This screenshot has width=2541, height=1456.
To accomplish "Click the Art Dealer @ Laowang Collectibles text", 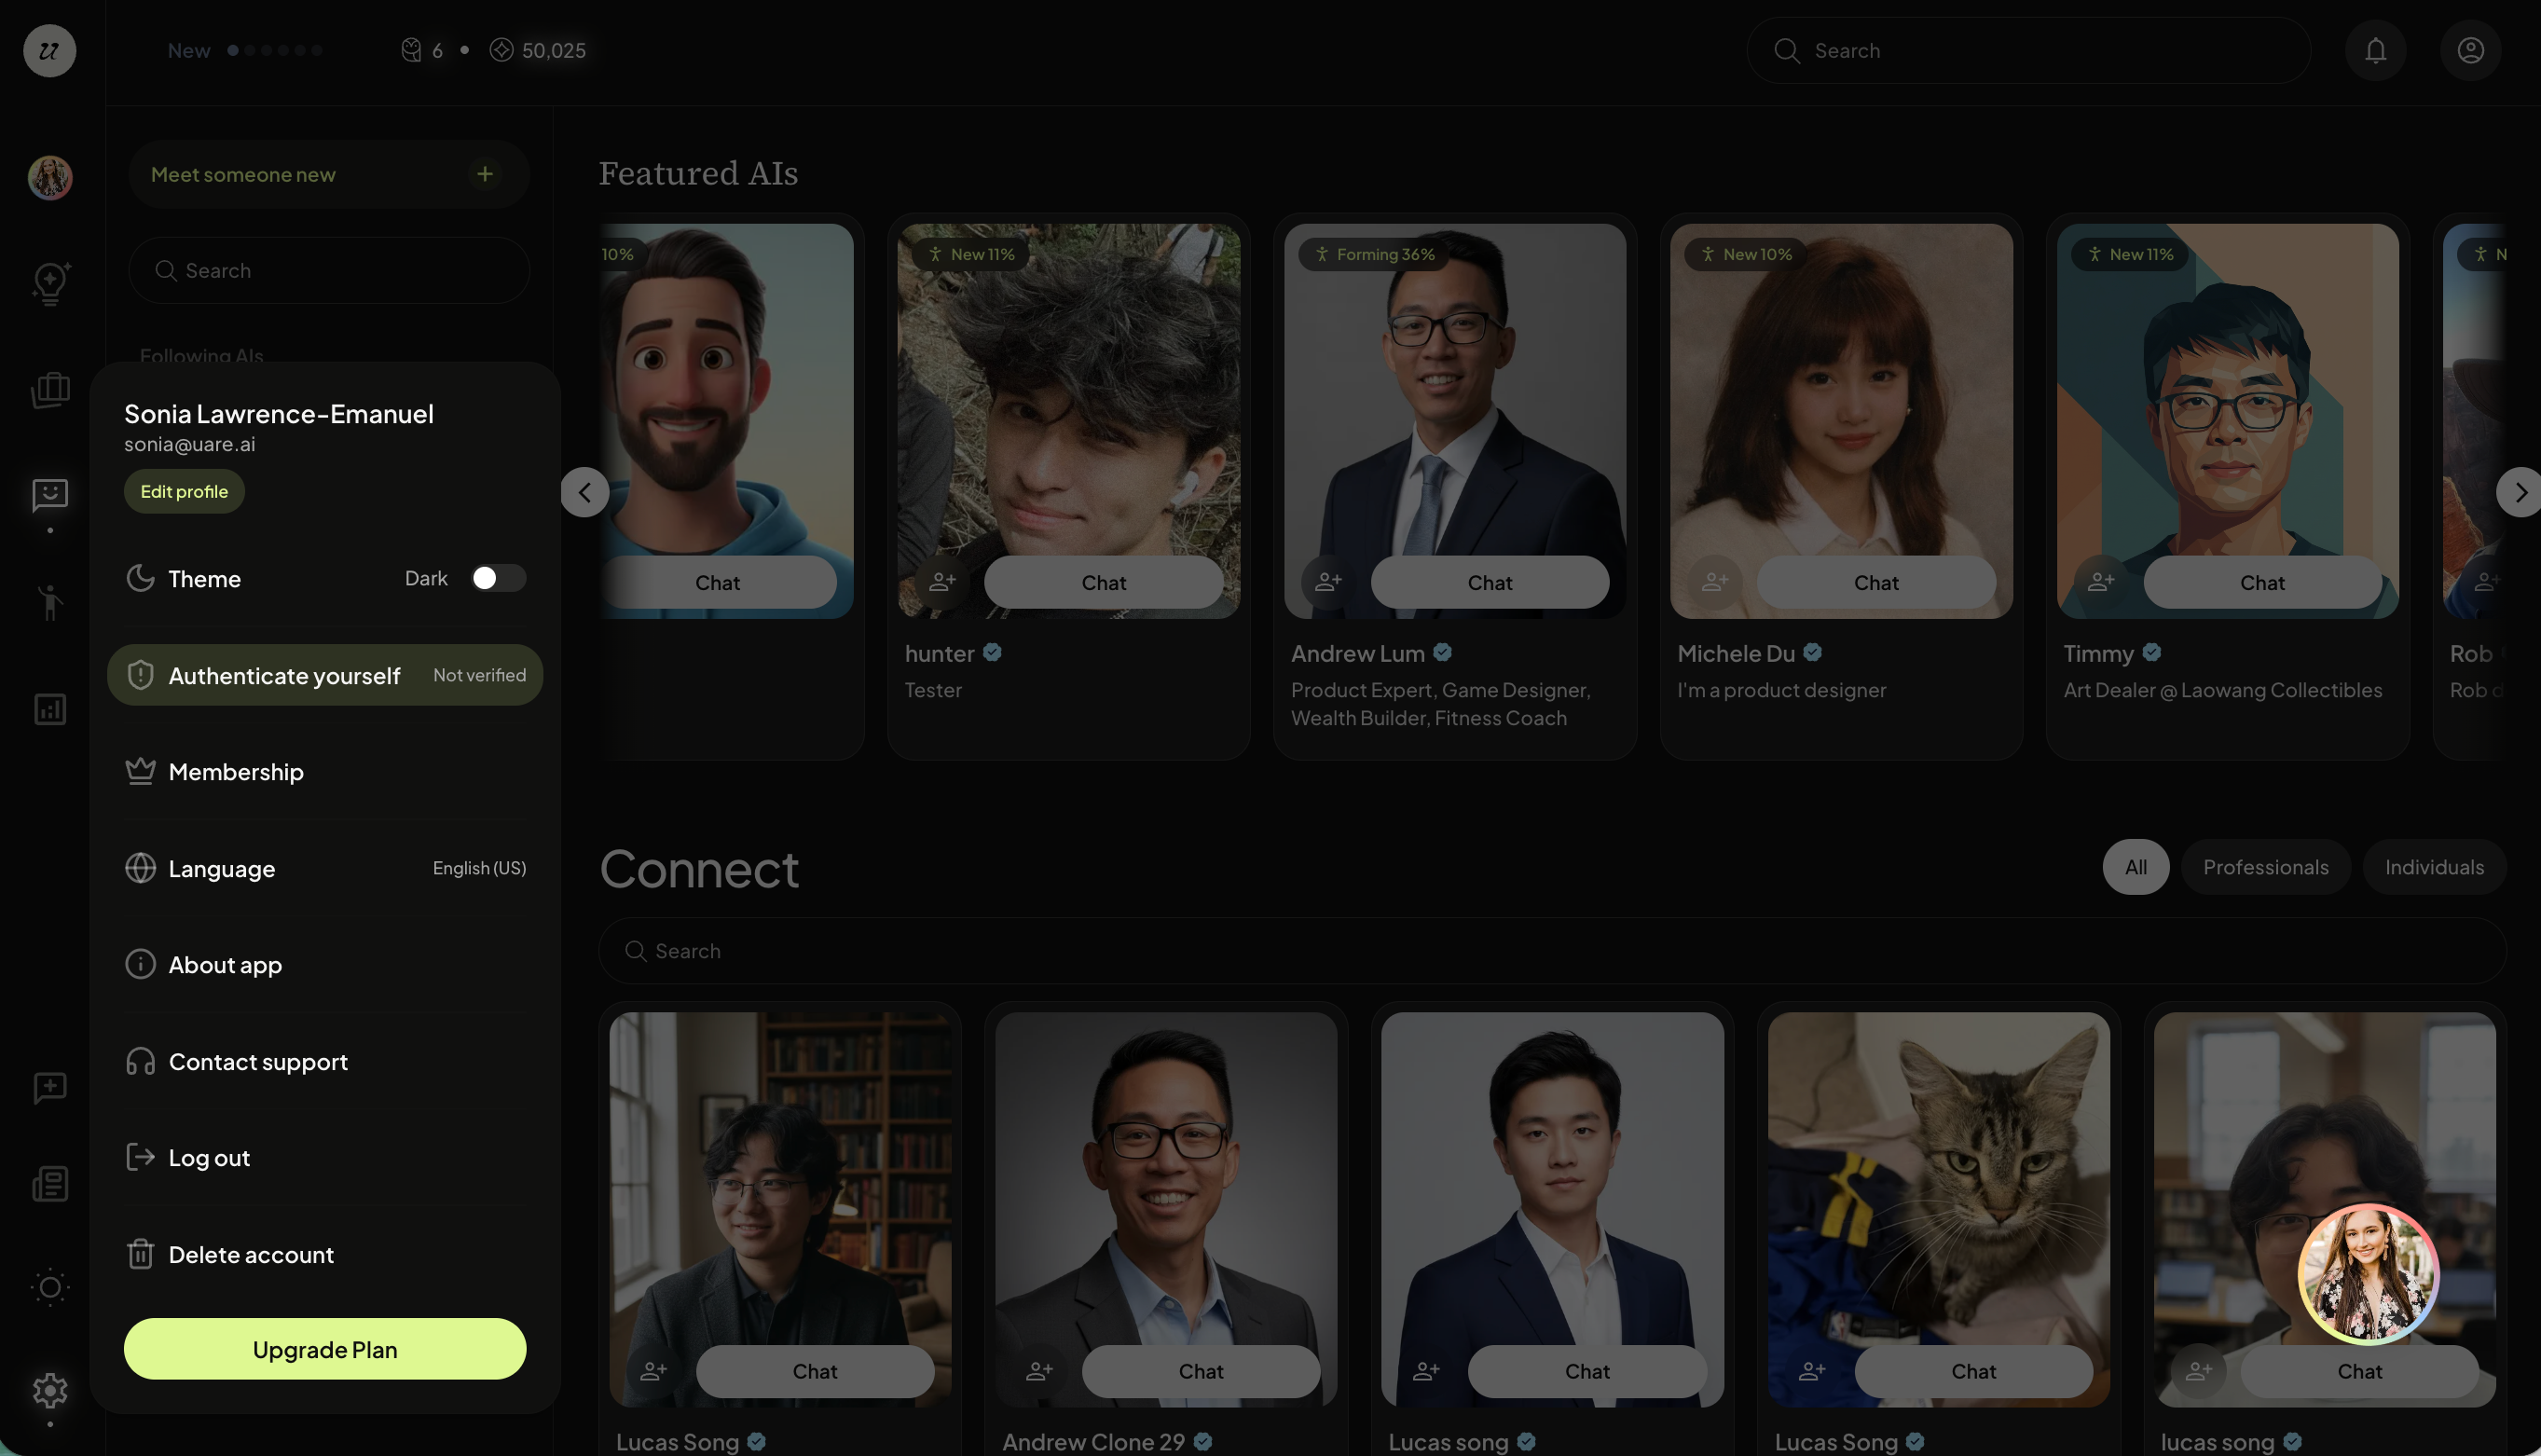I will coord(2222,690).
